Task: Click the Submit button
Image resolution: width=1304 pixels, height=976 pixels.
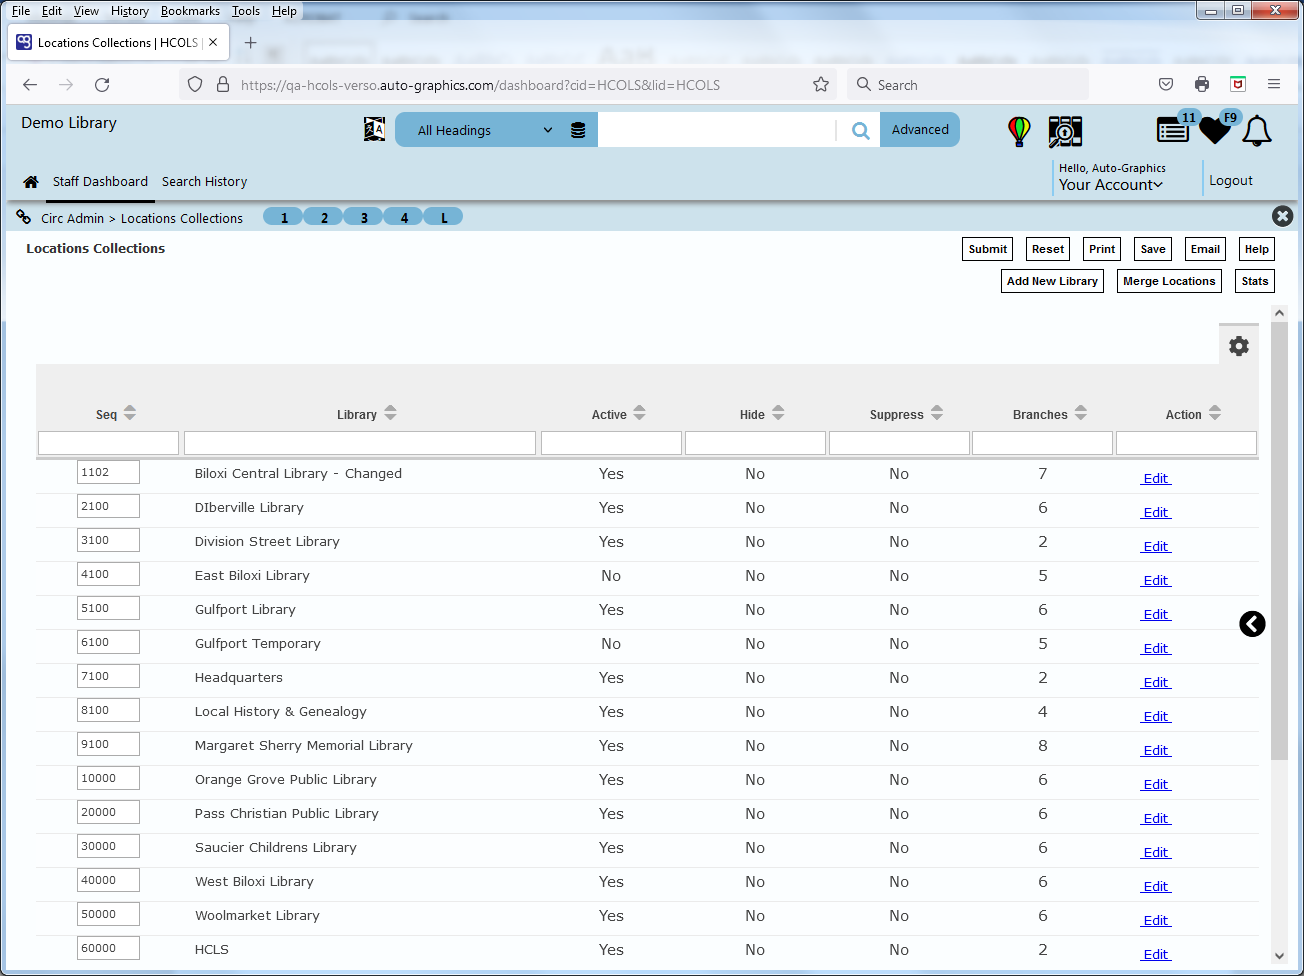Action: [988, 249]
